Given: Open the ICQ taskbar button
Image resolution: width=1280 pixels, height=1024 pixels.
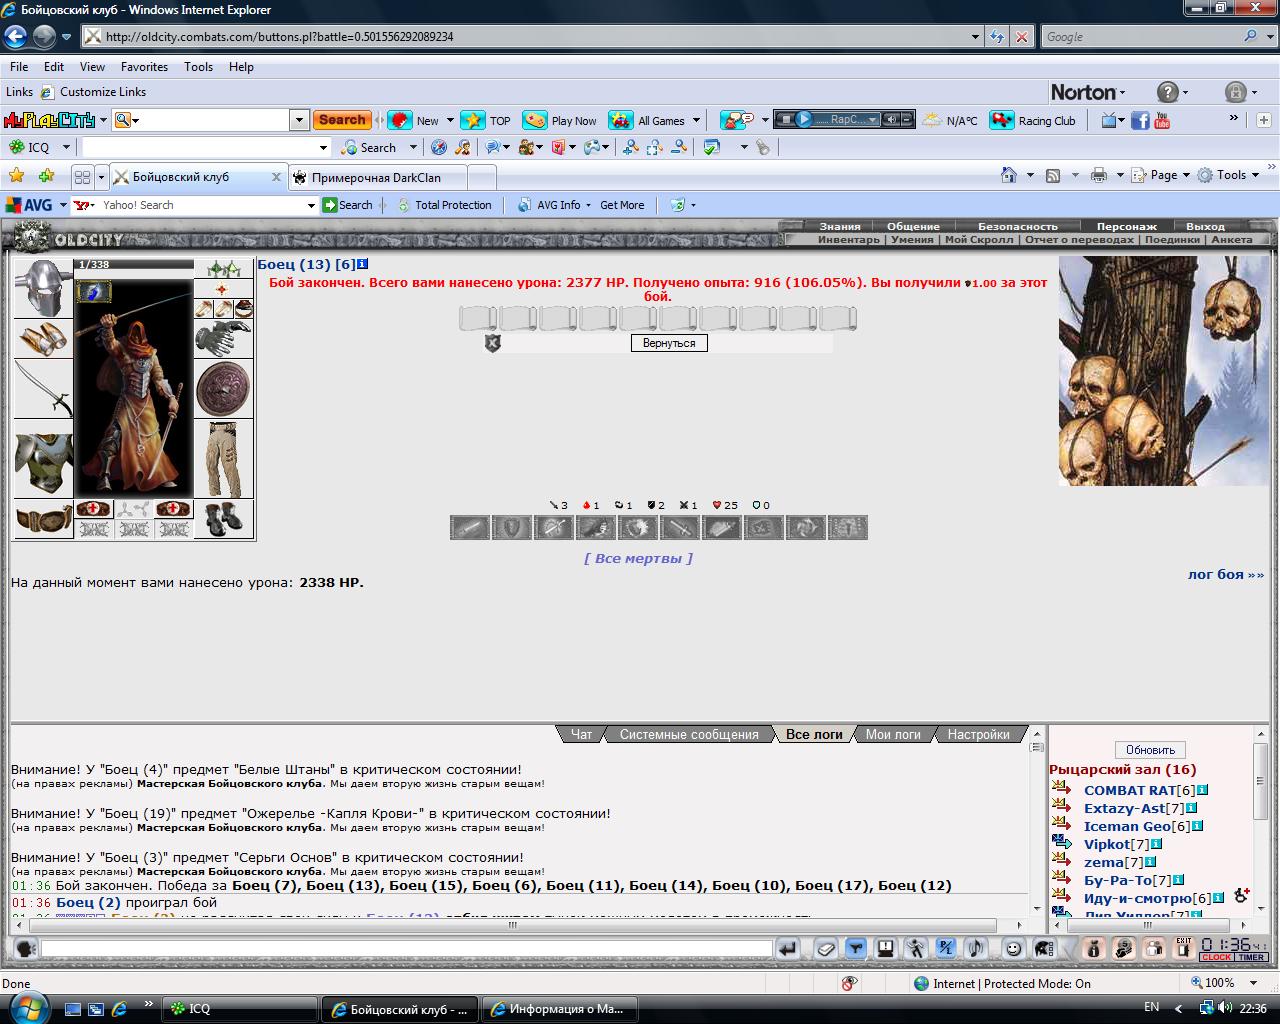Looking at the screenshot, I should point(240,1009).
